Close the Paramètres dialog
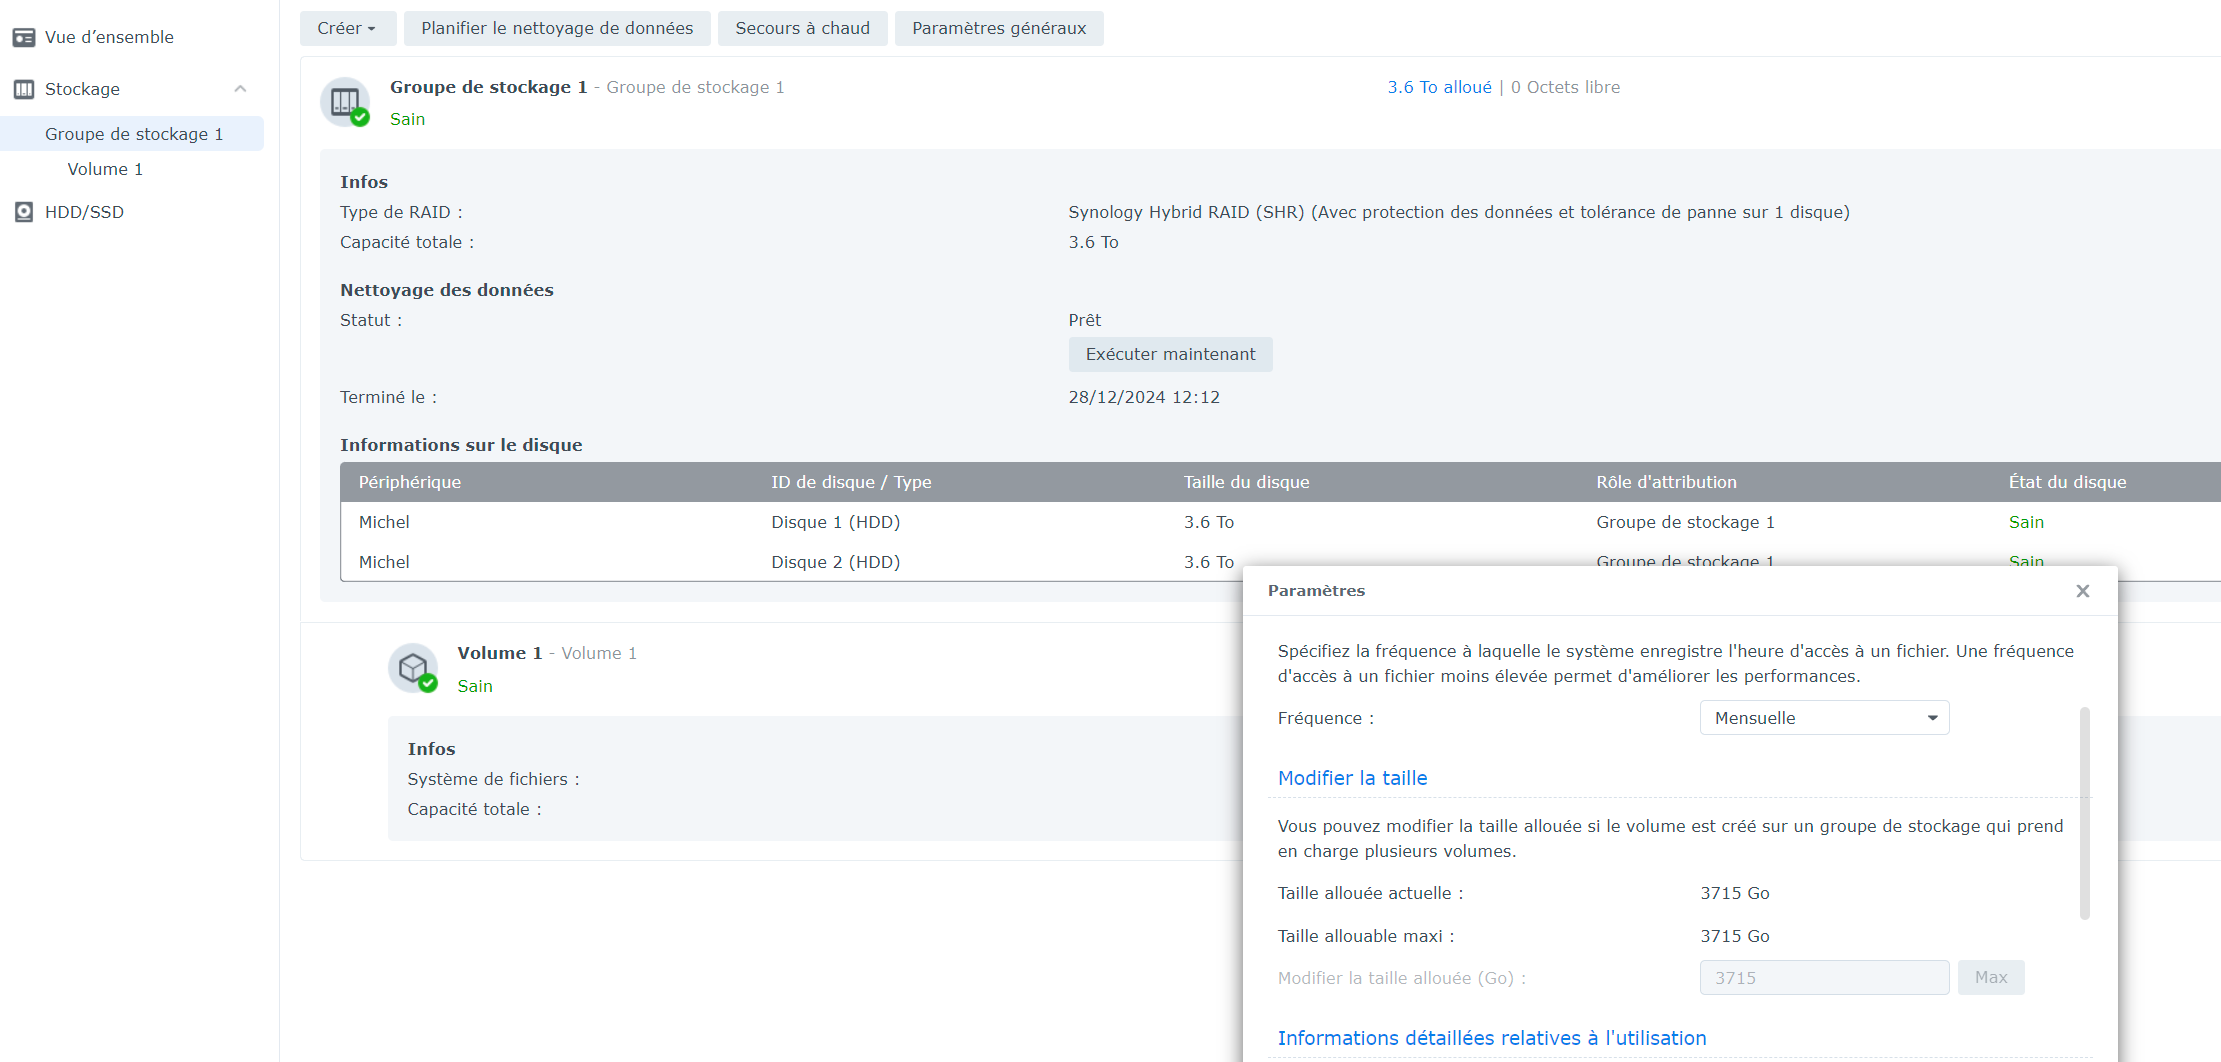The image size is (2221, 1062). point(2083,591)
